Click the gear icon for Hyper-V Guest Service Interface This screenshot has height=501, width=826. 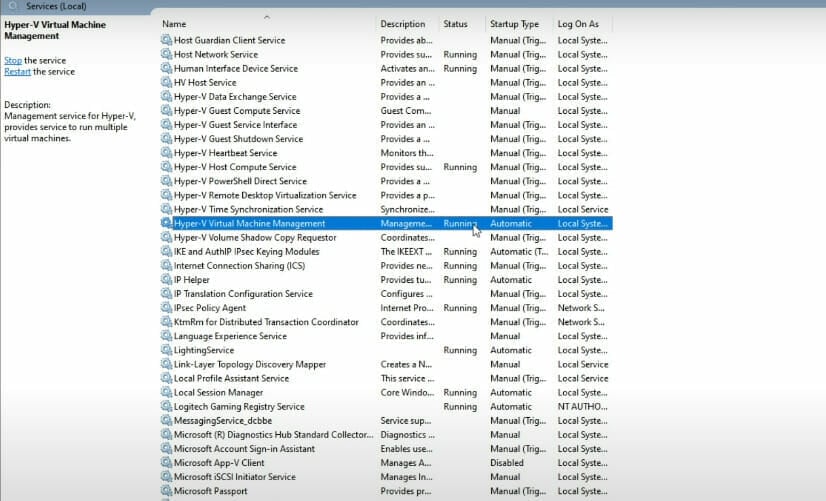(166, 125)
